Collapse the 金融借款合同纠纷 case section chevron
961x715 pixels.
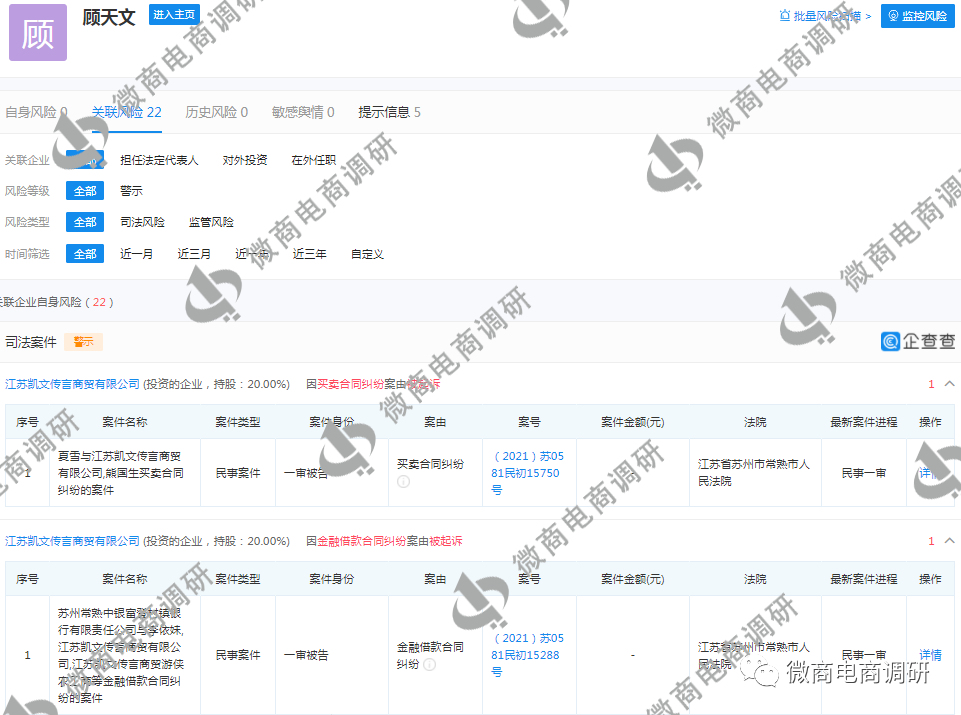[x=949, y=541]
